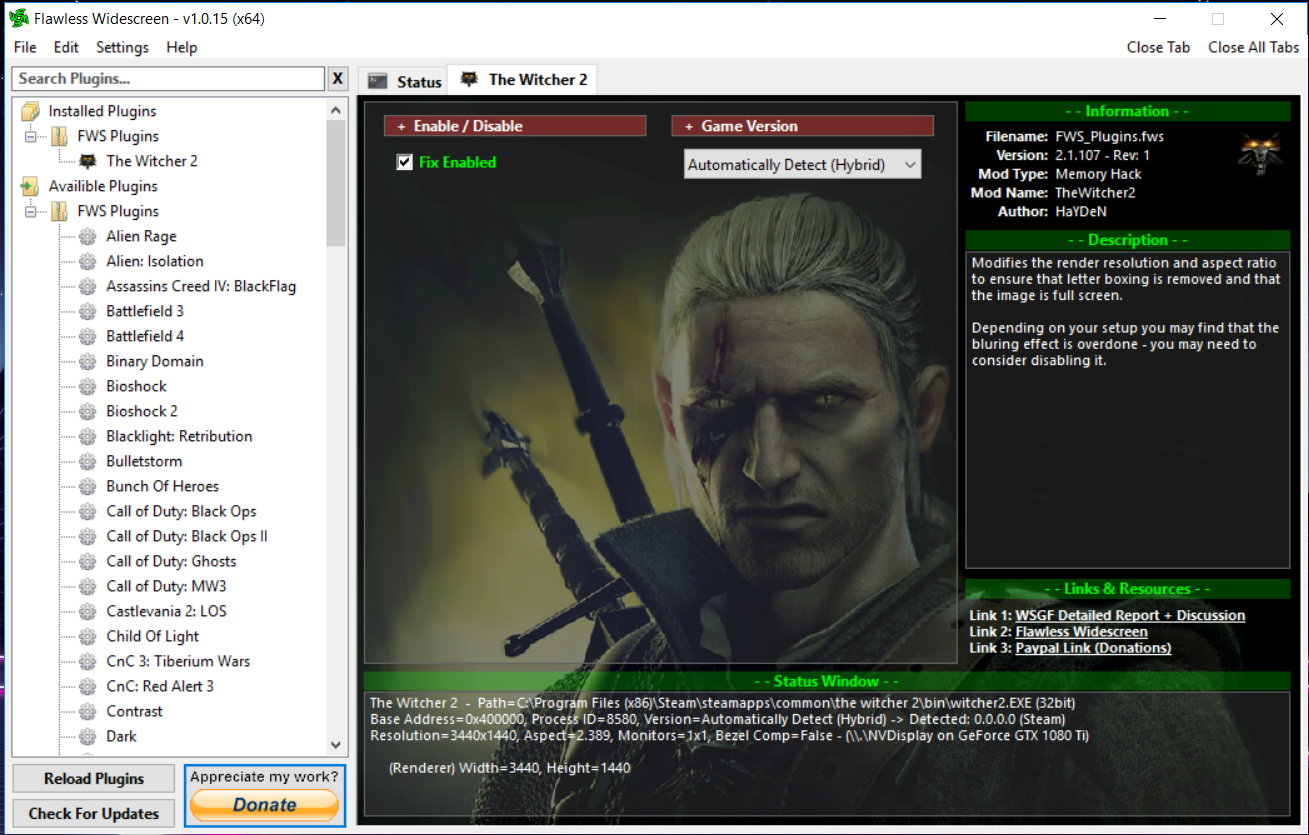
Task: Collapse the Enable / Disable section header
Action: coord(515,126)
